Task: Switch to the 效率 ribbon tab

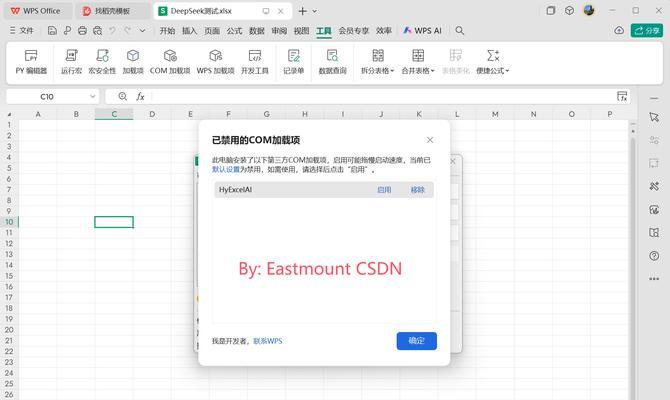Action: (384, 31)
